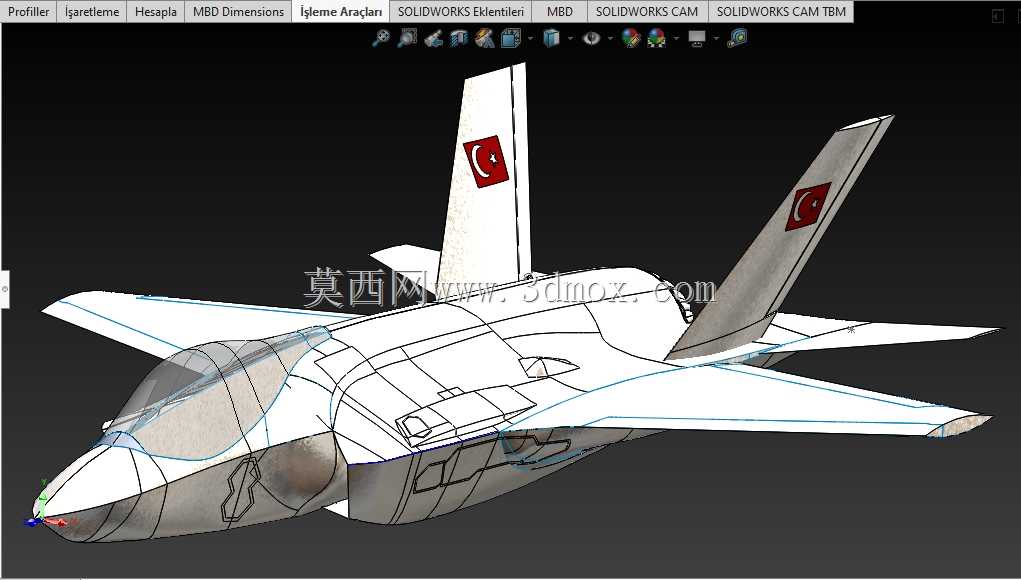Expand the Apply Scene dropdown arrow
1021x580 pixels.
pos(675,38)
